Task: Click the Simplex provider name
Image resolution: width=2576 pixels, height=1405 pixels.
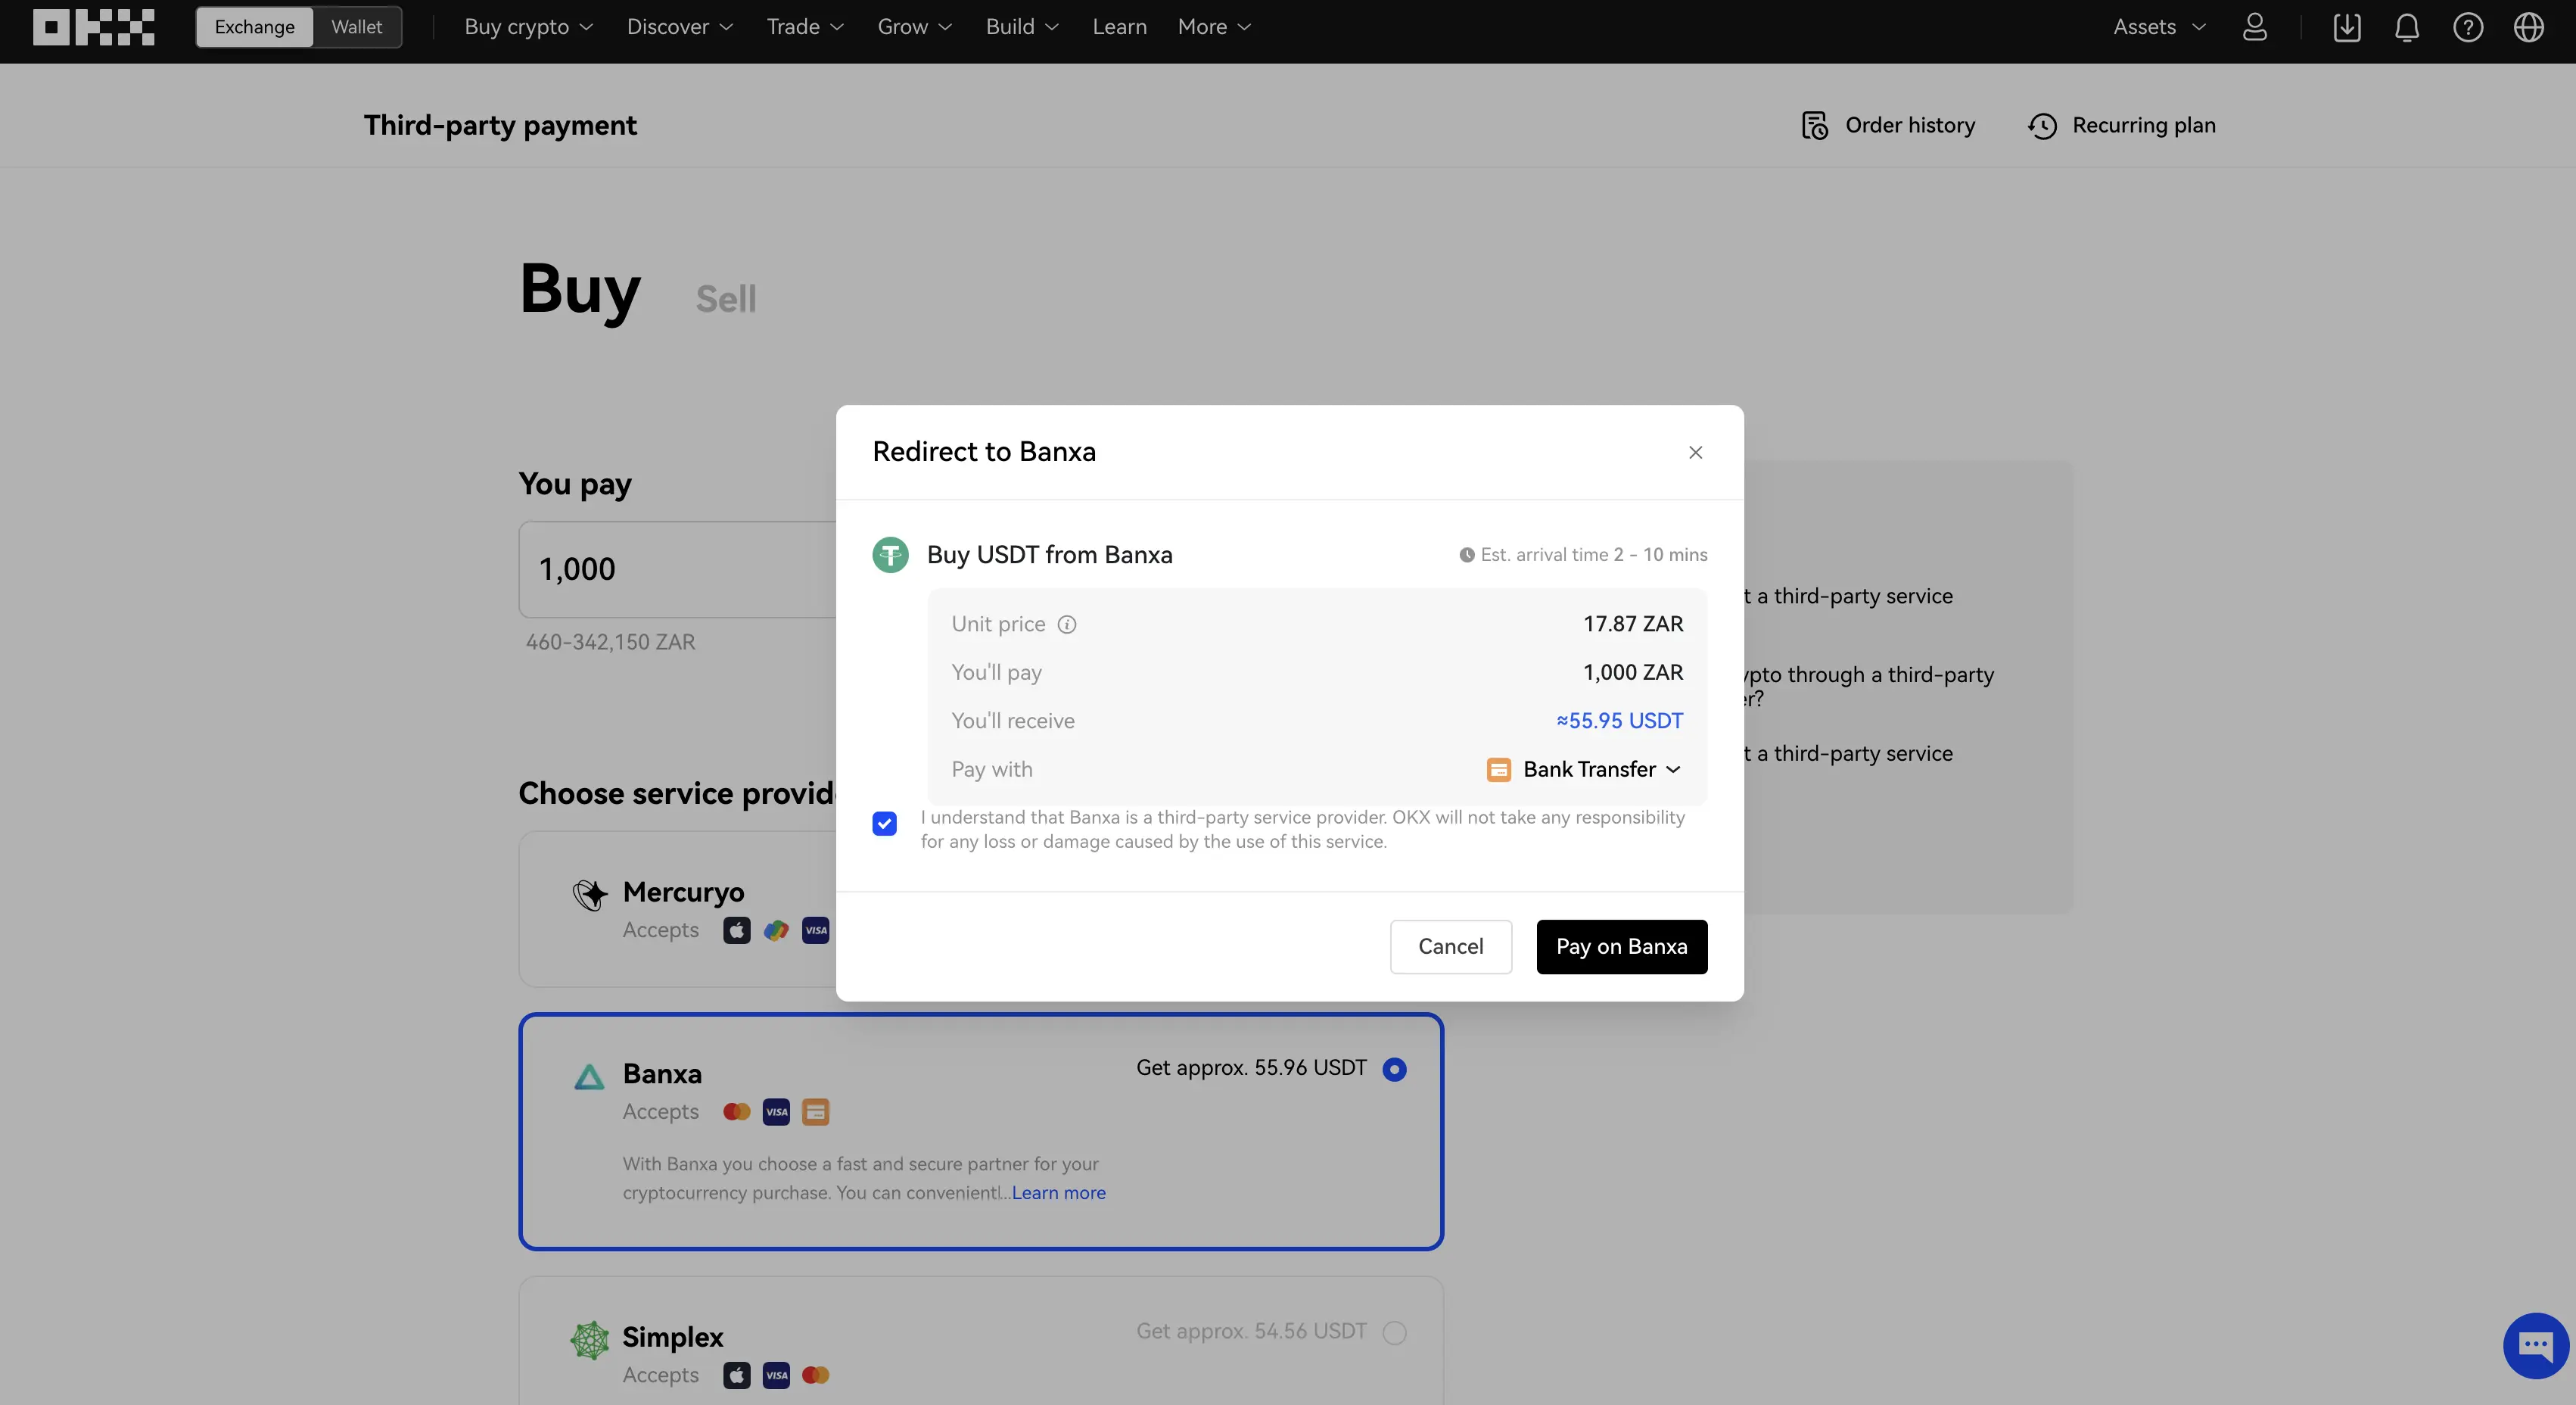Action: (672, 1337)
